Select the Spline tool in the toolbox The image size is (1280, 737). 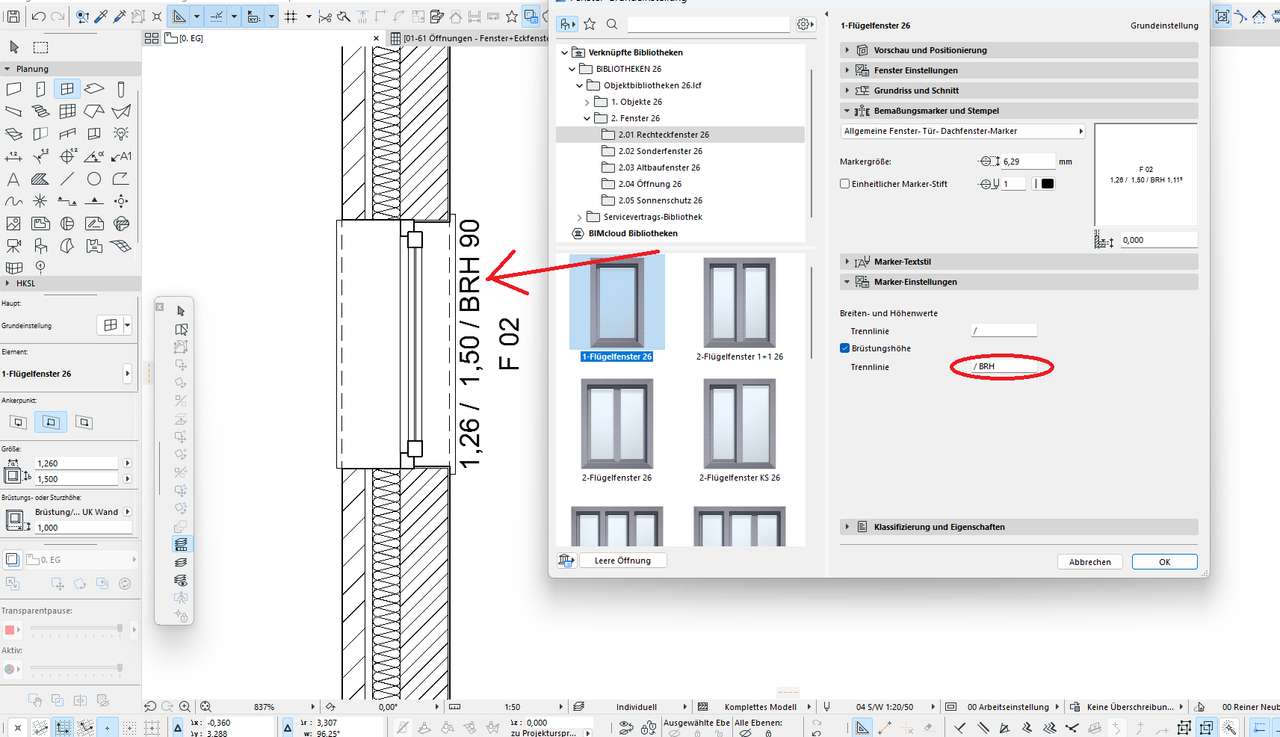click(x=14, y=201)
